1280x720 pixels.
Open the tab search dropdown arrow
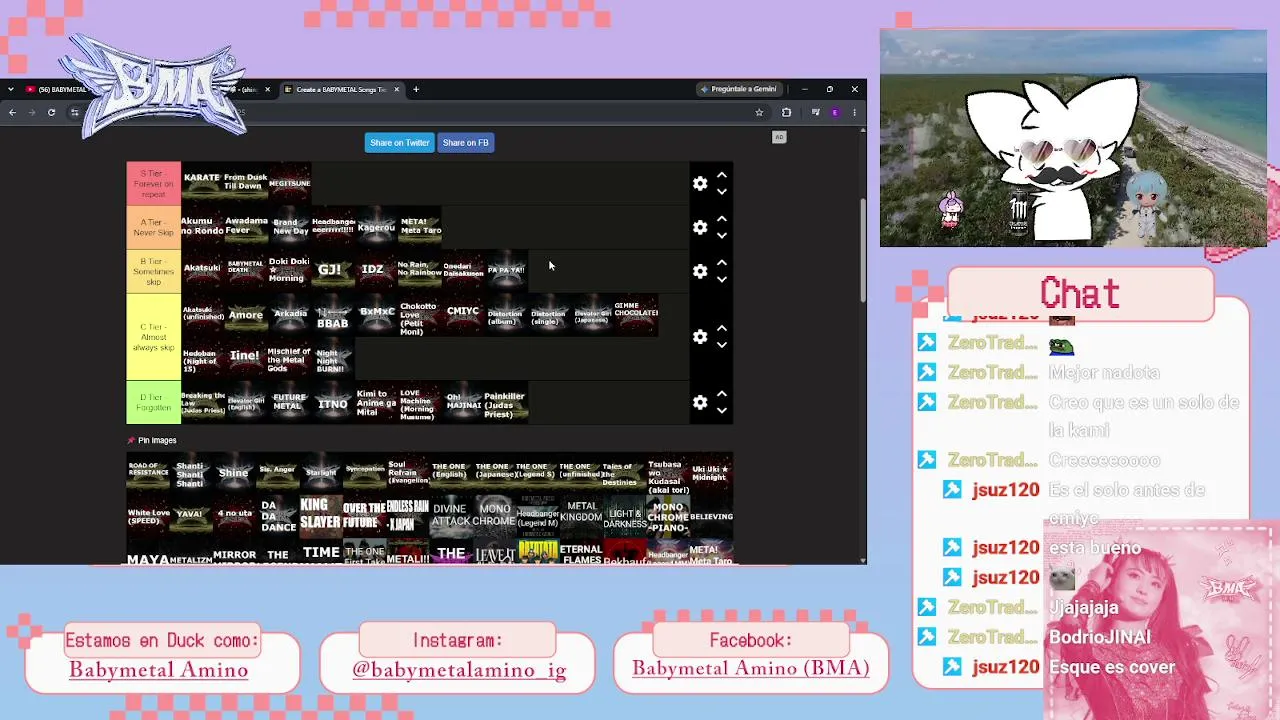pos(10,89)
